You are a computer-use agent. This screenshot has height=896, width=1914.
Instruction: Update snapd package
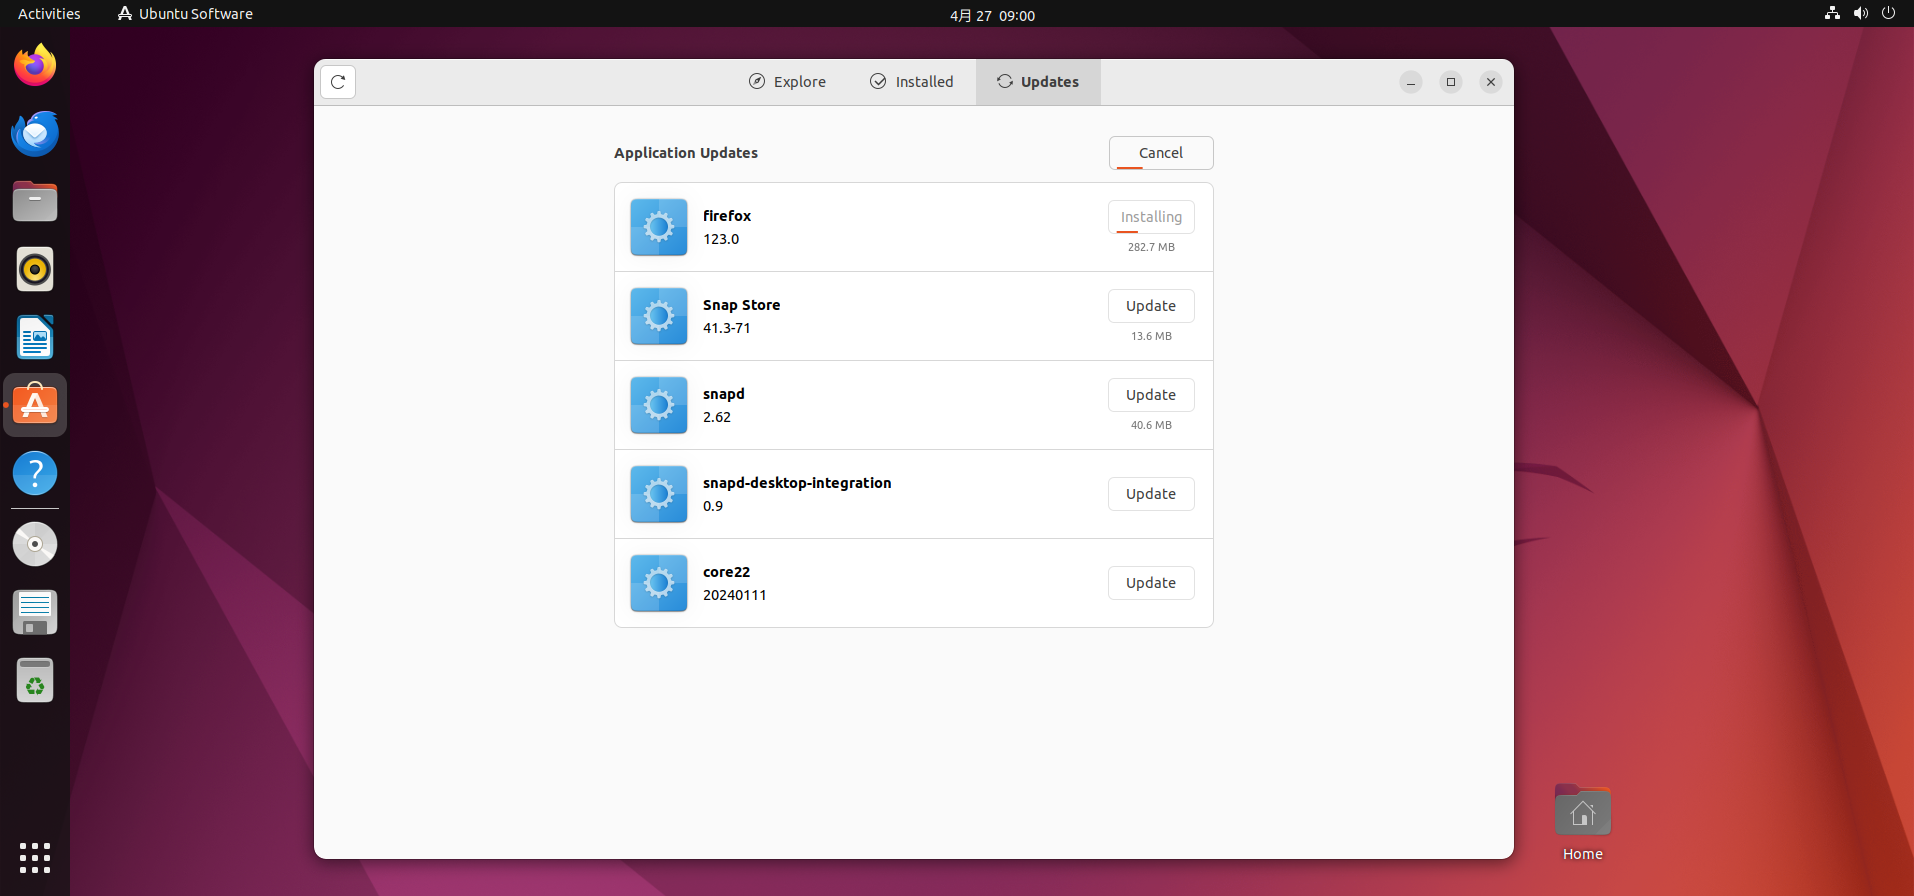(x=1151, y=395)
